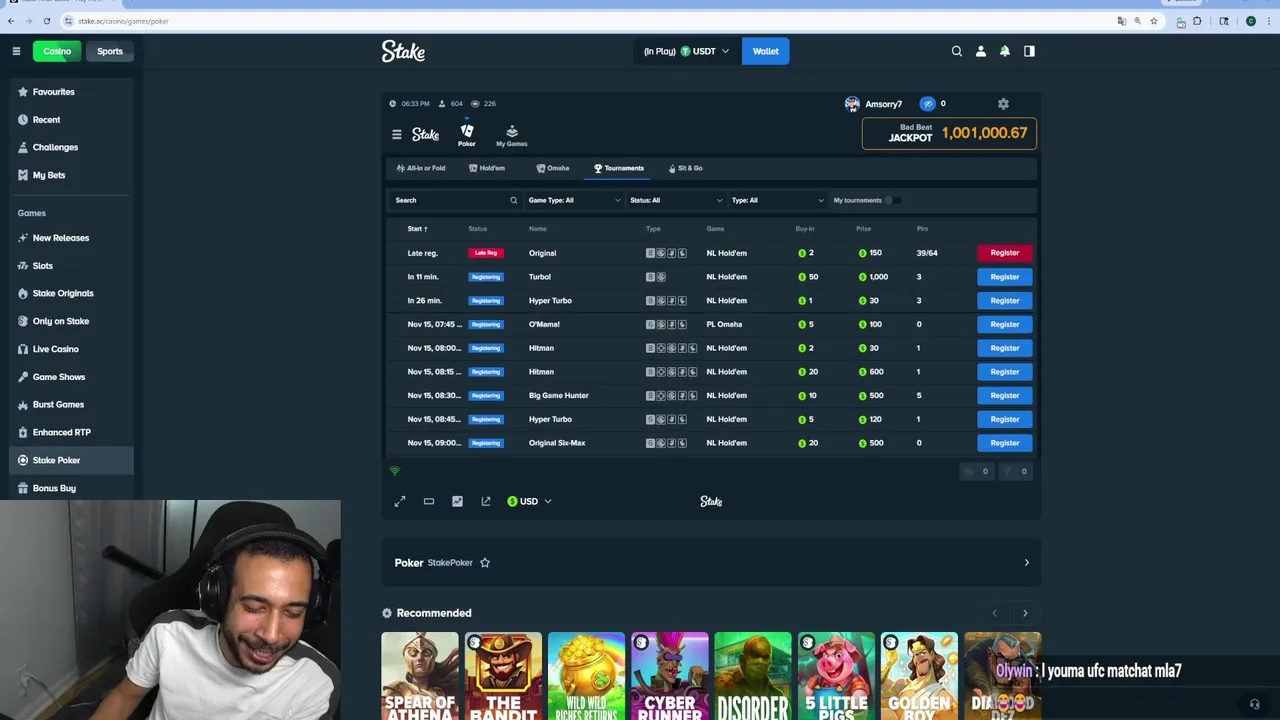
Task: Open the Cyber Runner game thumbnail
Action: pos(669,676)
